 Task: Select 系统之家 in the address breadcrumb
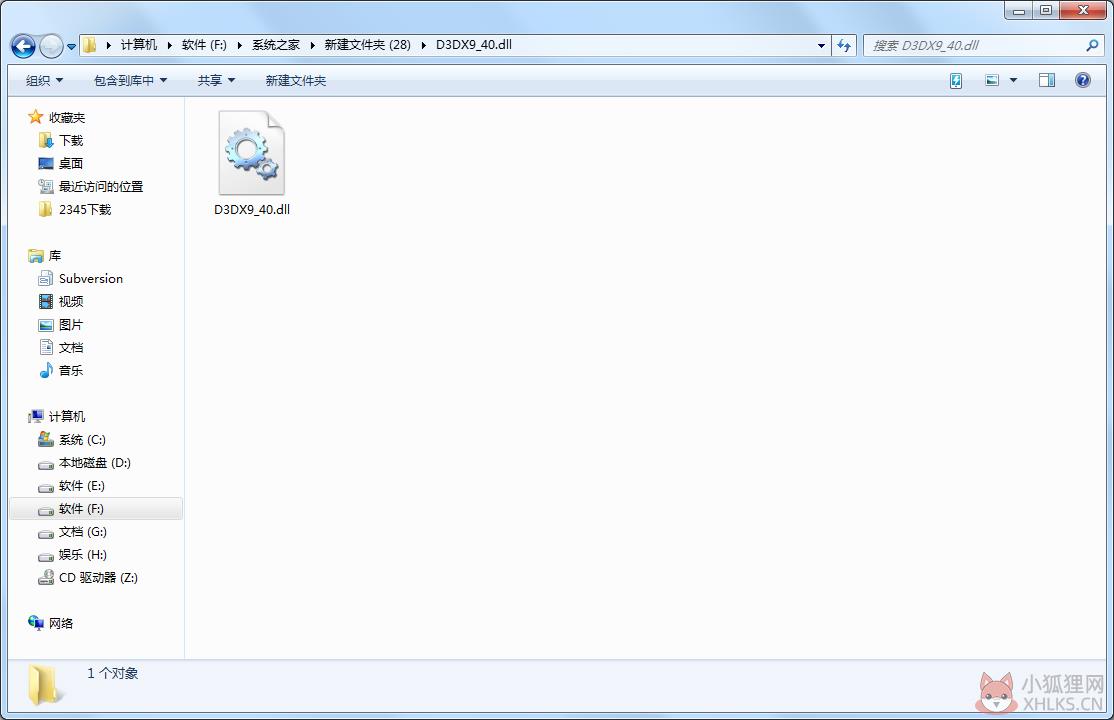point(276,45)
